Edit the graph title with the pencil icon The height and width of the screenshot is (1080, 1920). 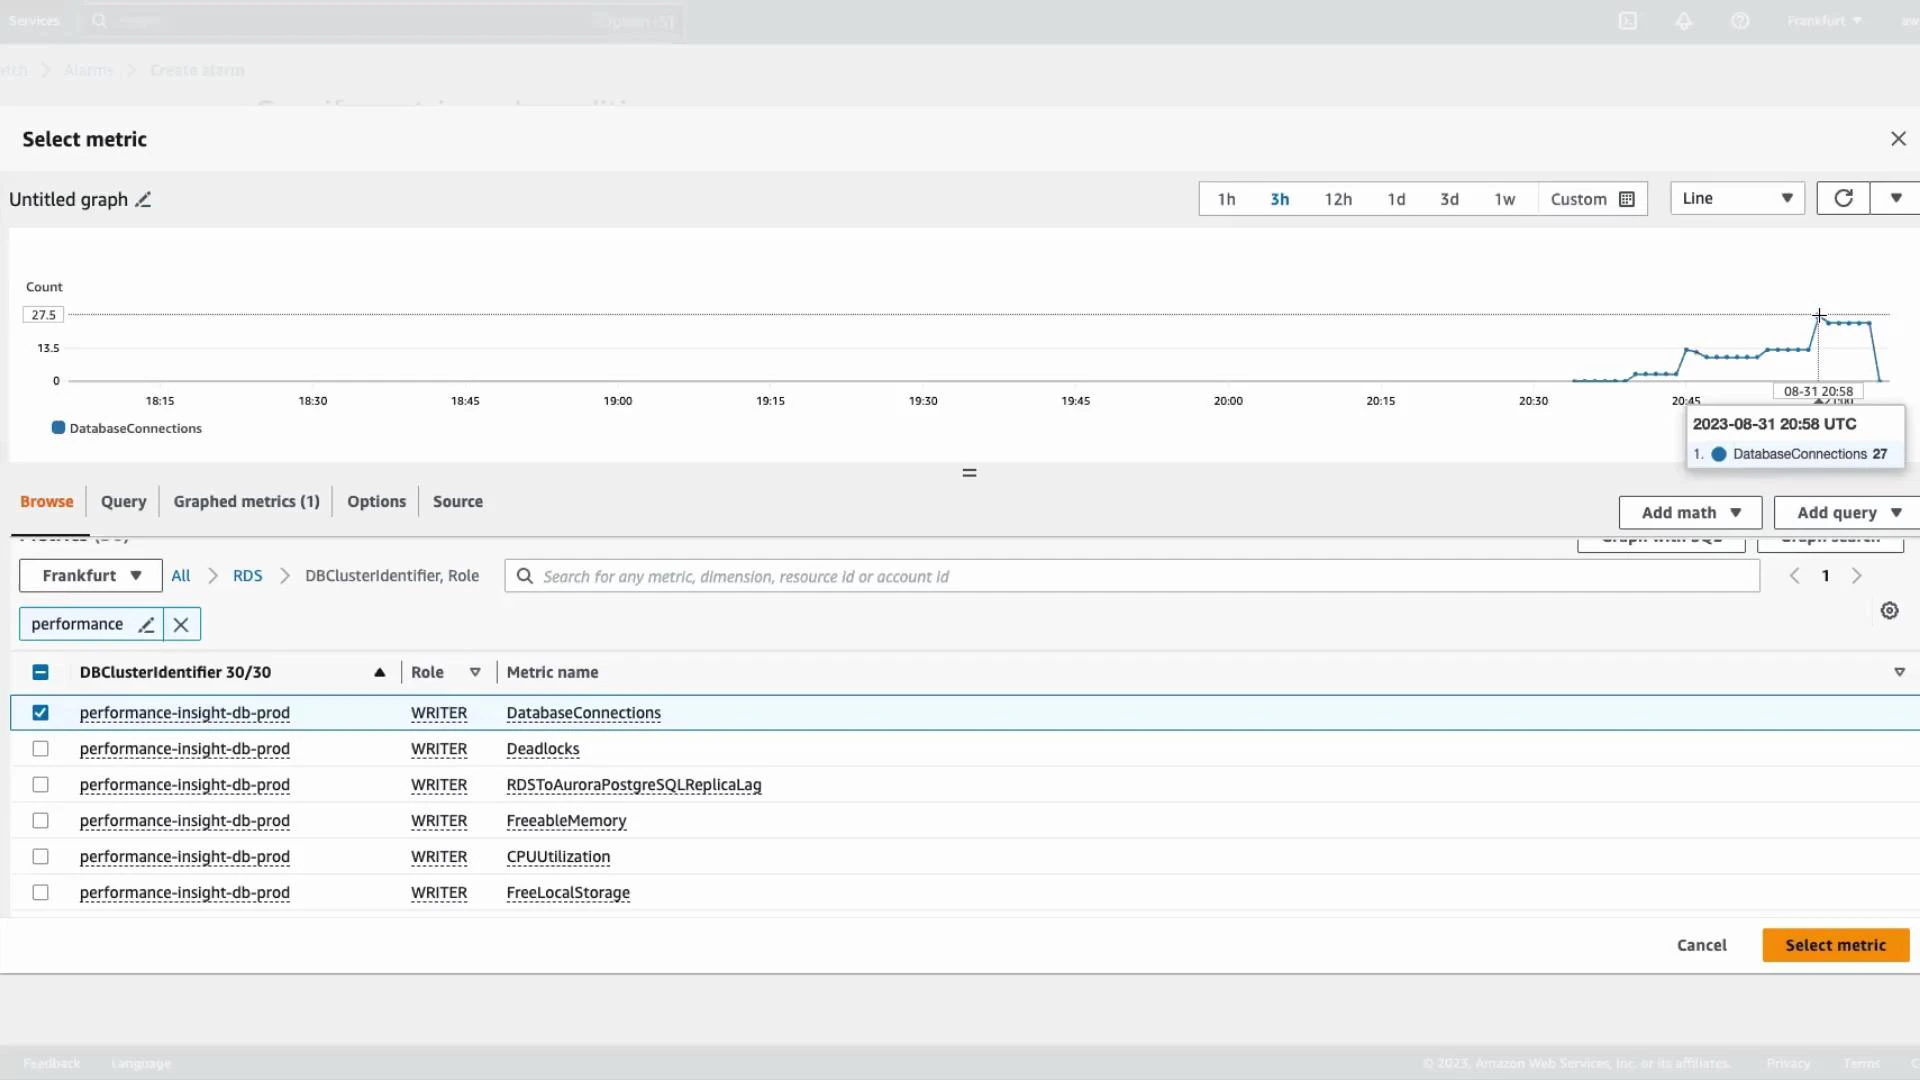click(x=143, y=199)
